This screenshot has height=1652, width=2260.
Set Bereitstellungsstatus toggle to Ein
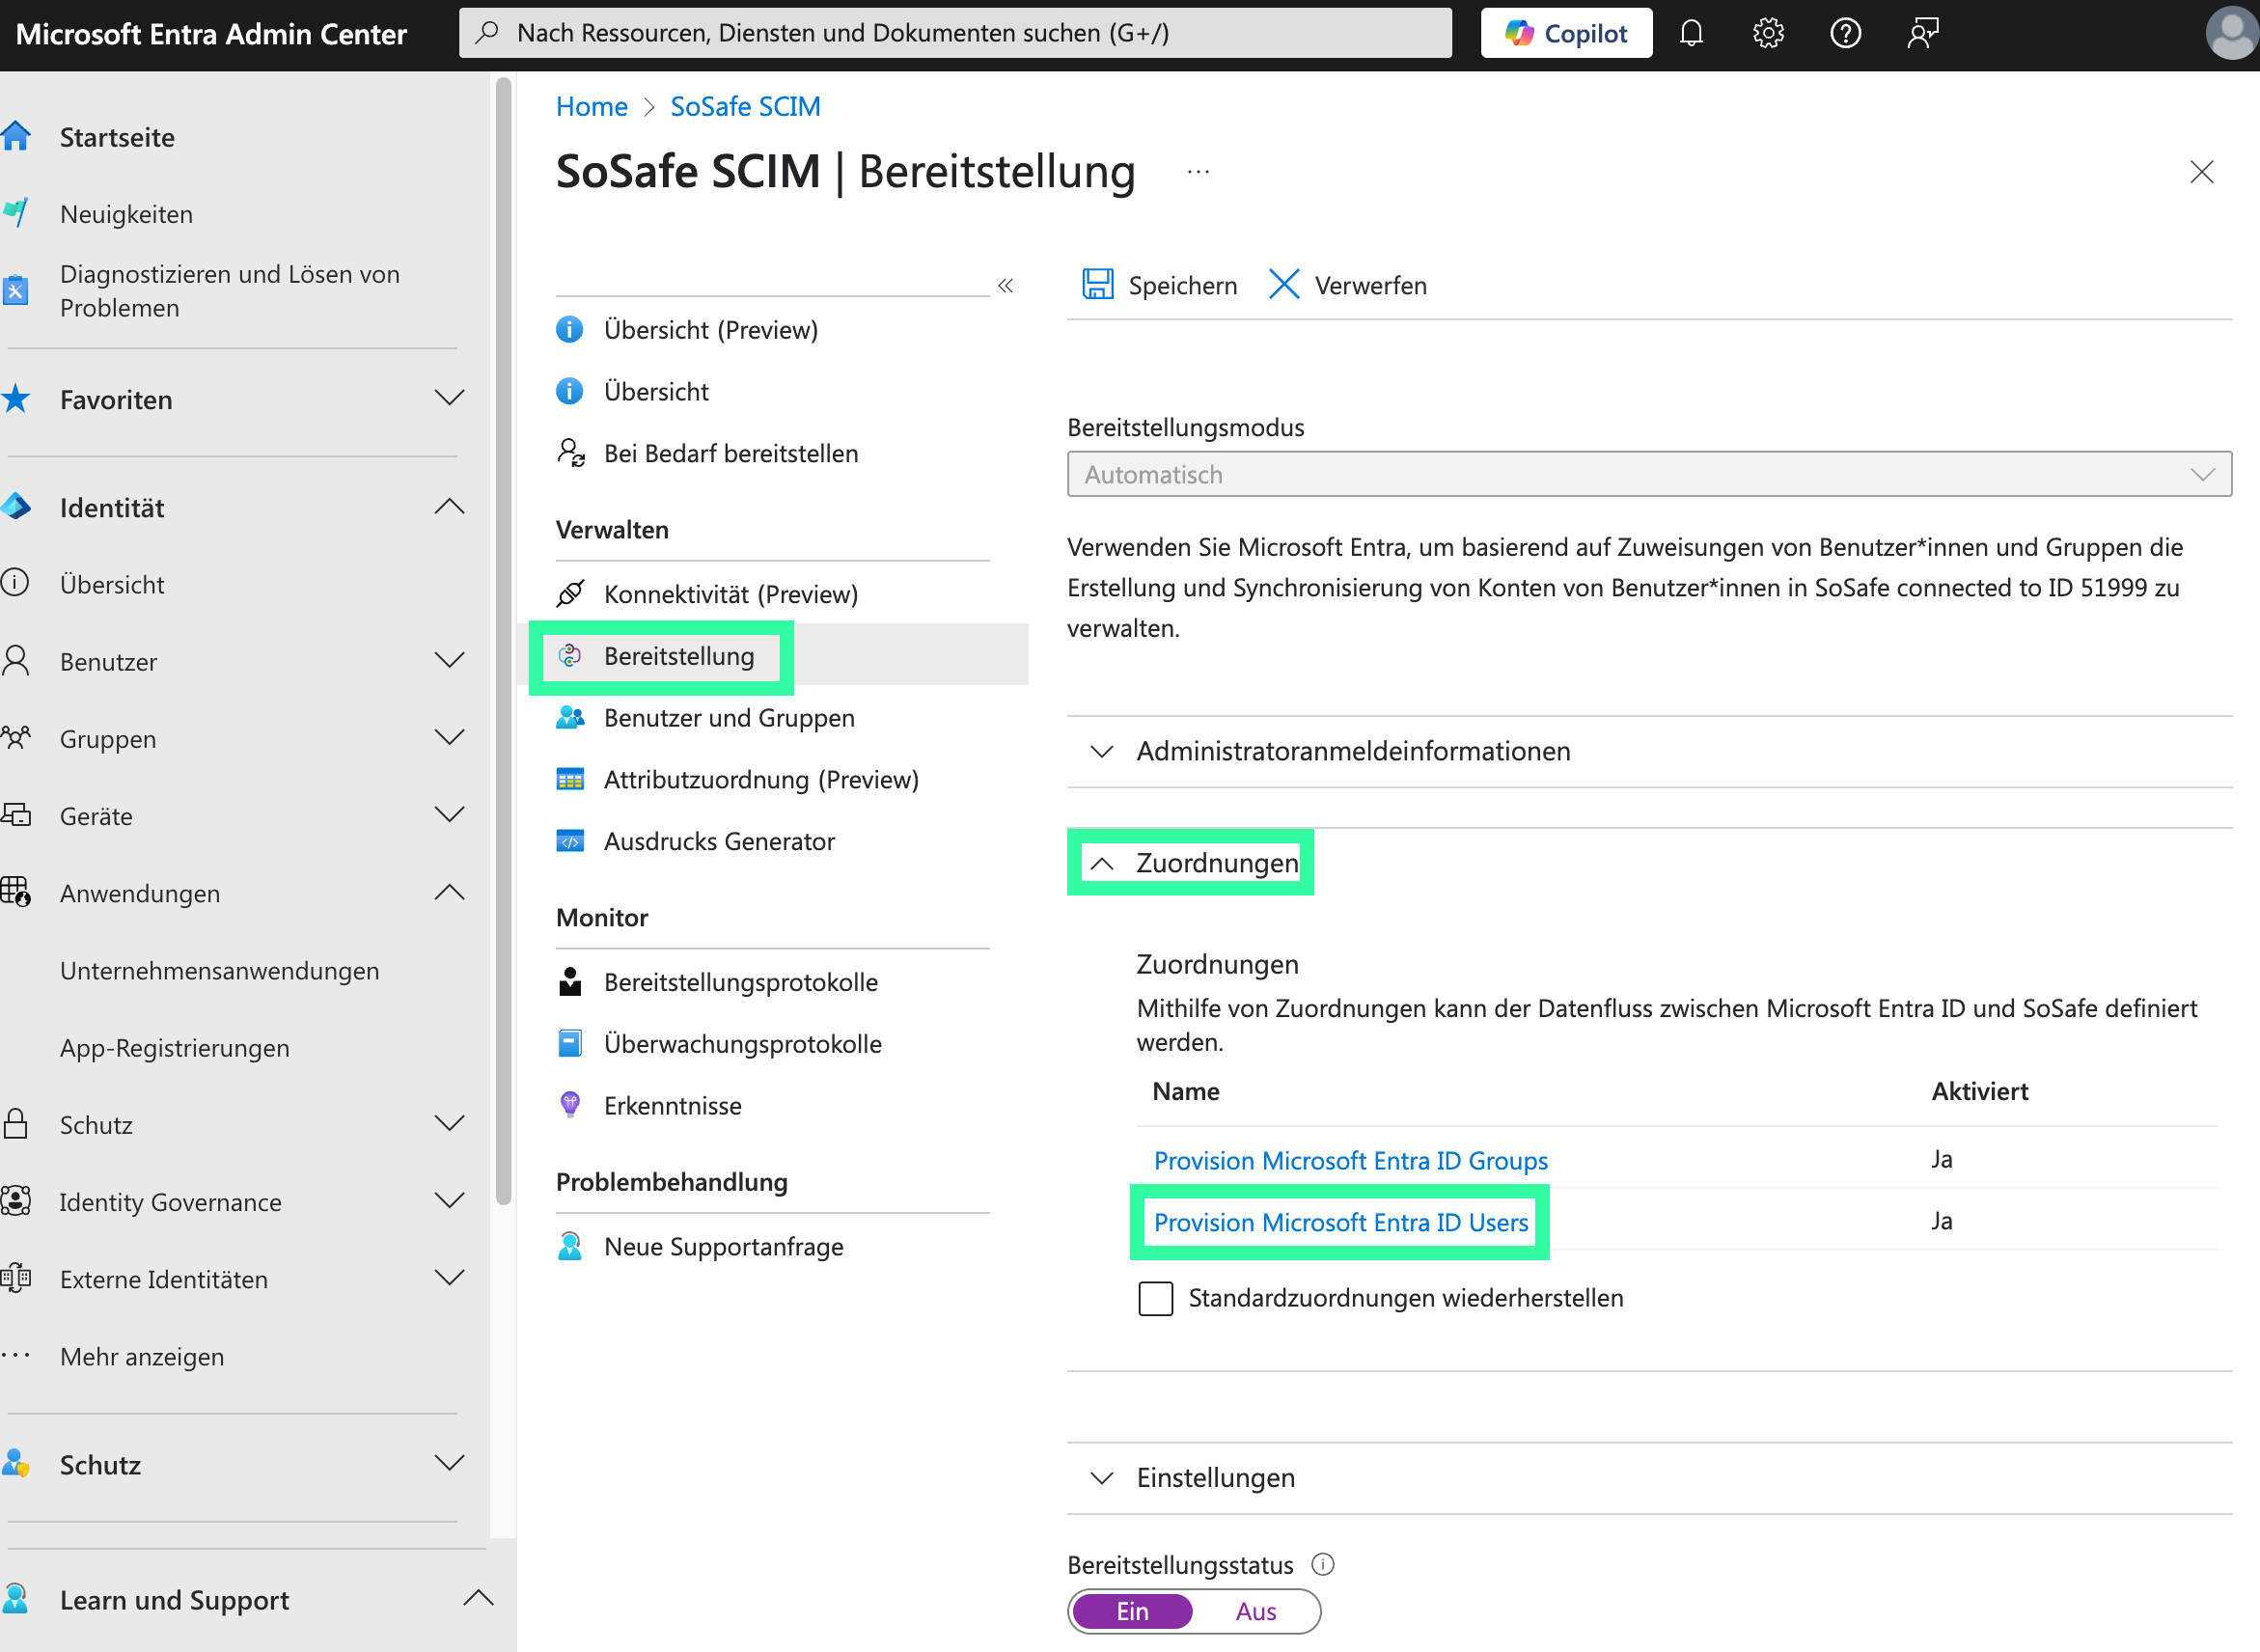1132,1611
